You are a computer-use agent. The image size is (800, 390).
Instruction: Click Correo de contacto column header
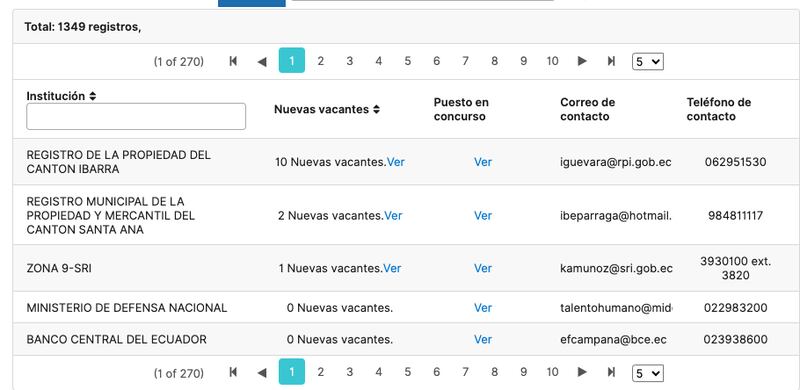[x=587, y=109]
